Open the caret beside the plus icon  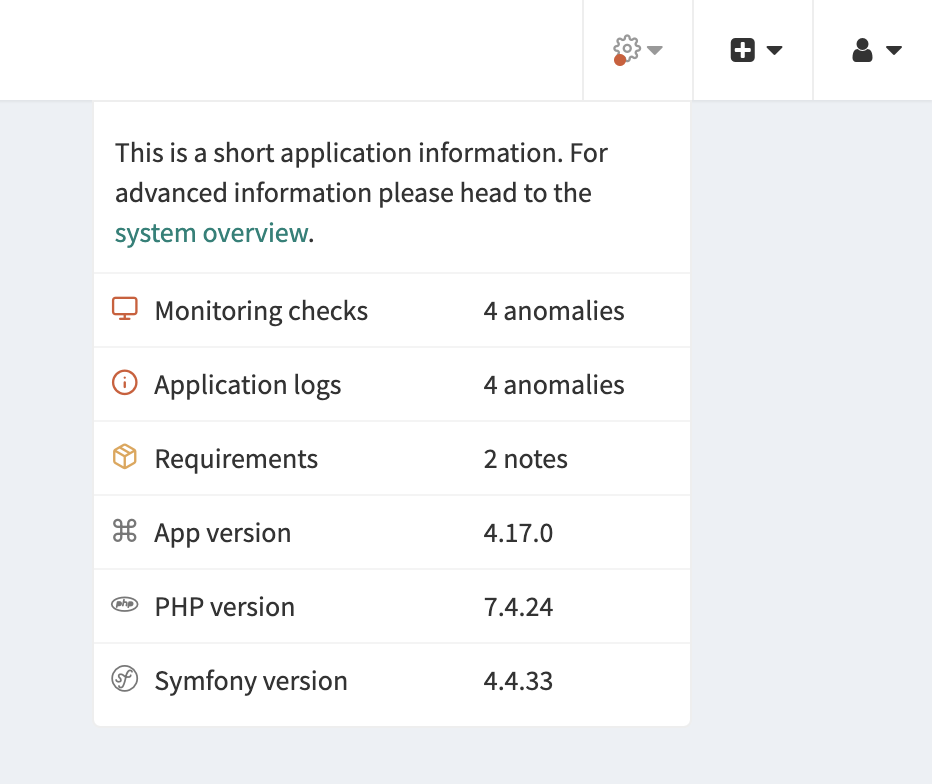[774, 50]
